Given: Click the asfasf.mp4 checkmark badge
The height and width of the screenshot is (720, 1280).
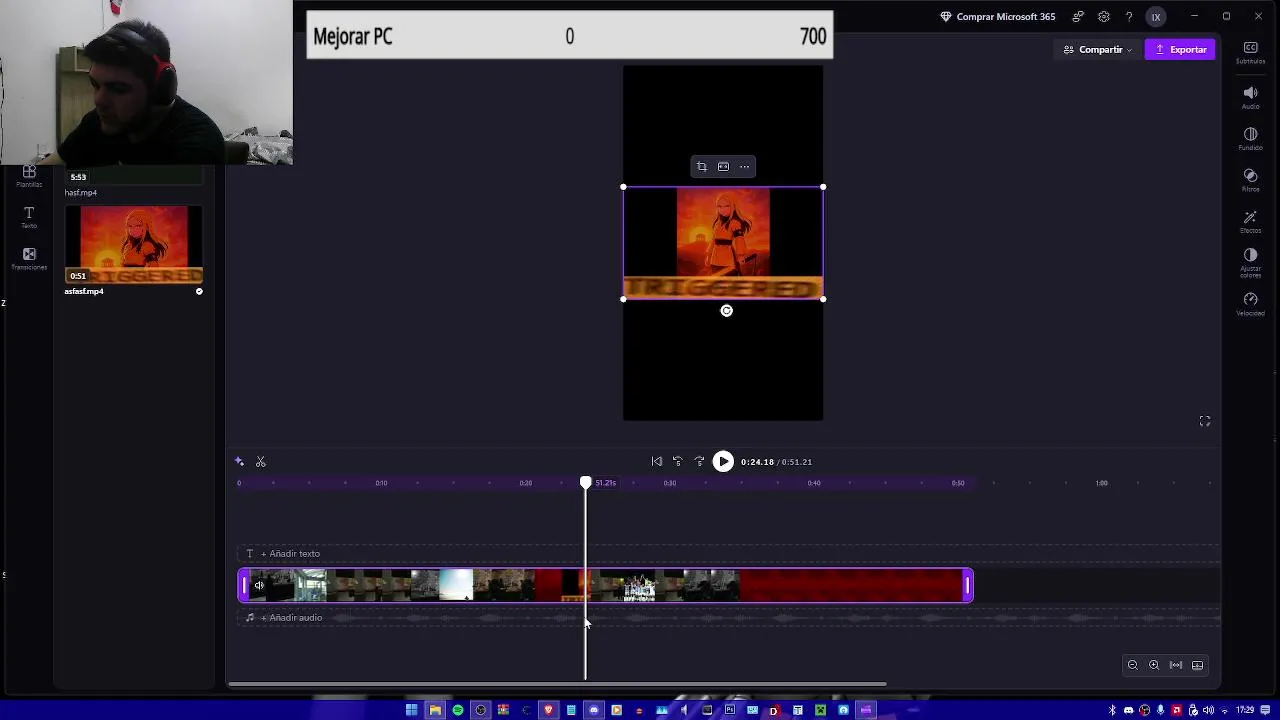Looking at the screenshot, I should 199,292.
